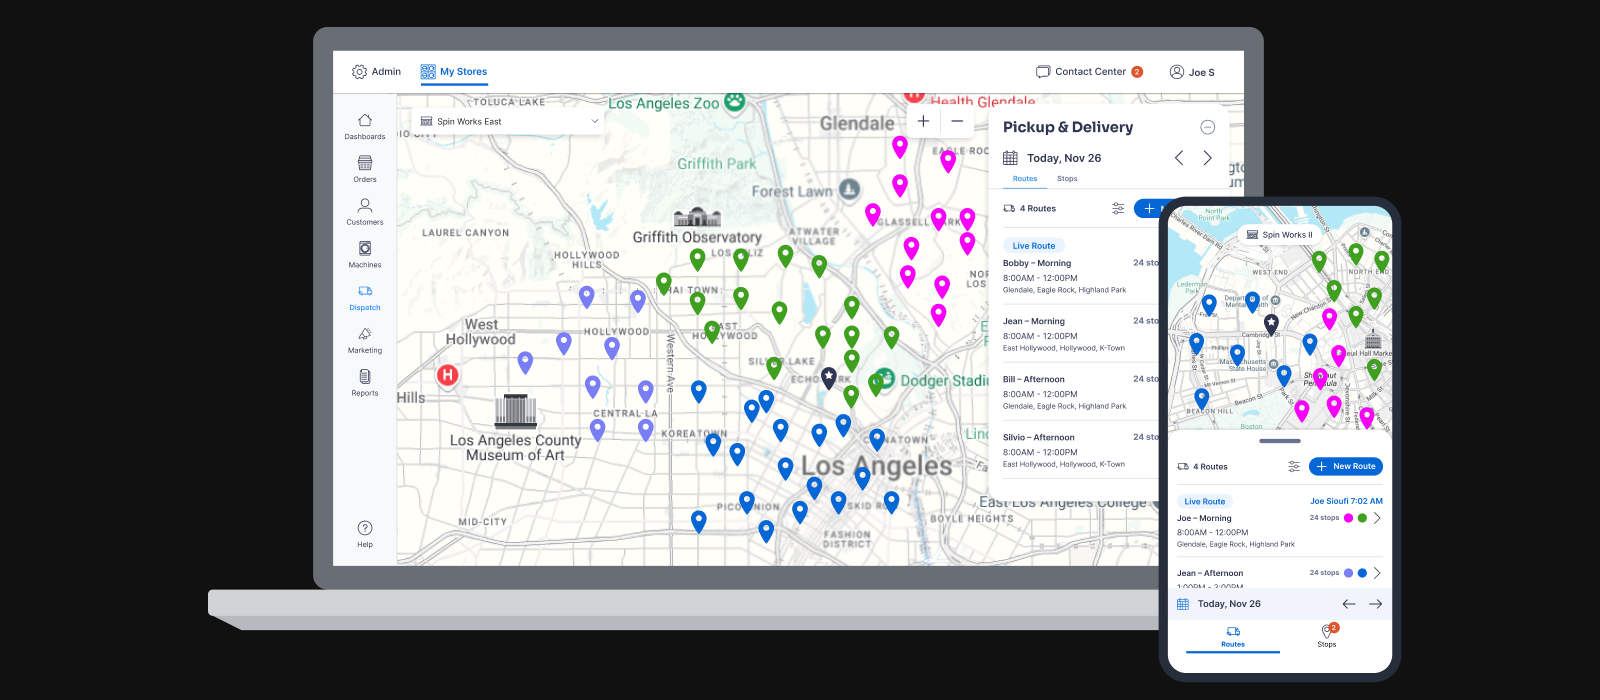Image resolution: width=1600 pixels, height=700 pixels.
Task: Open route filter settings in desktop panel
Action: [1118, 208]
